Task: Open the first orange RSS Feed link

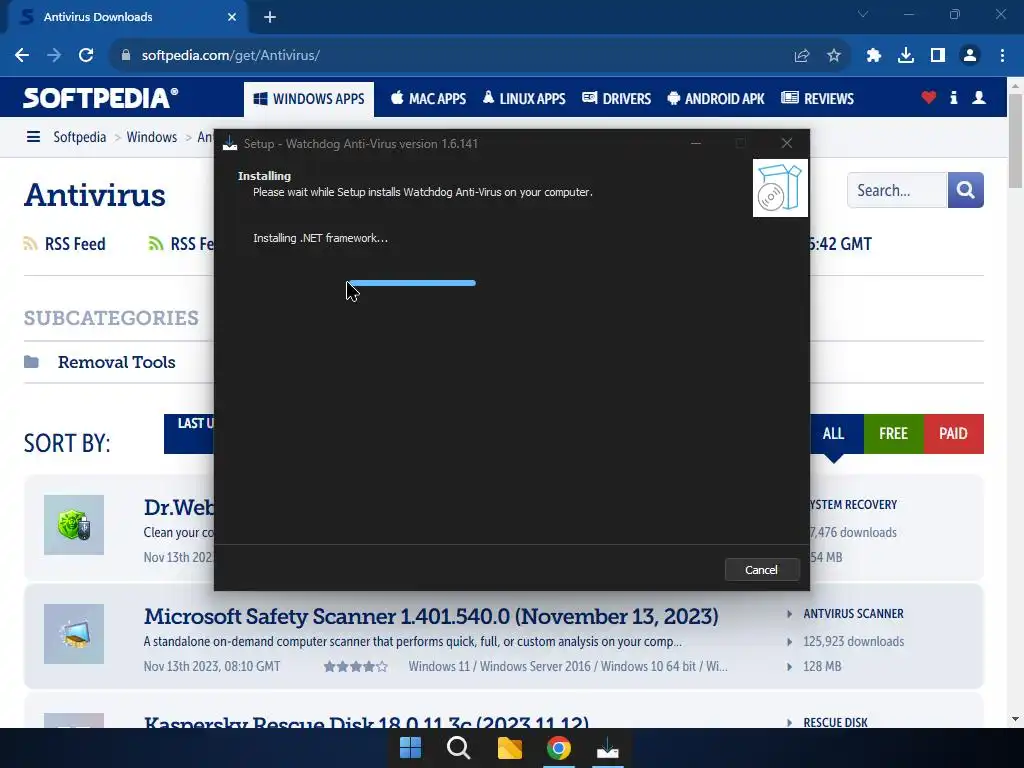Action: point(65,244)
